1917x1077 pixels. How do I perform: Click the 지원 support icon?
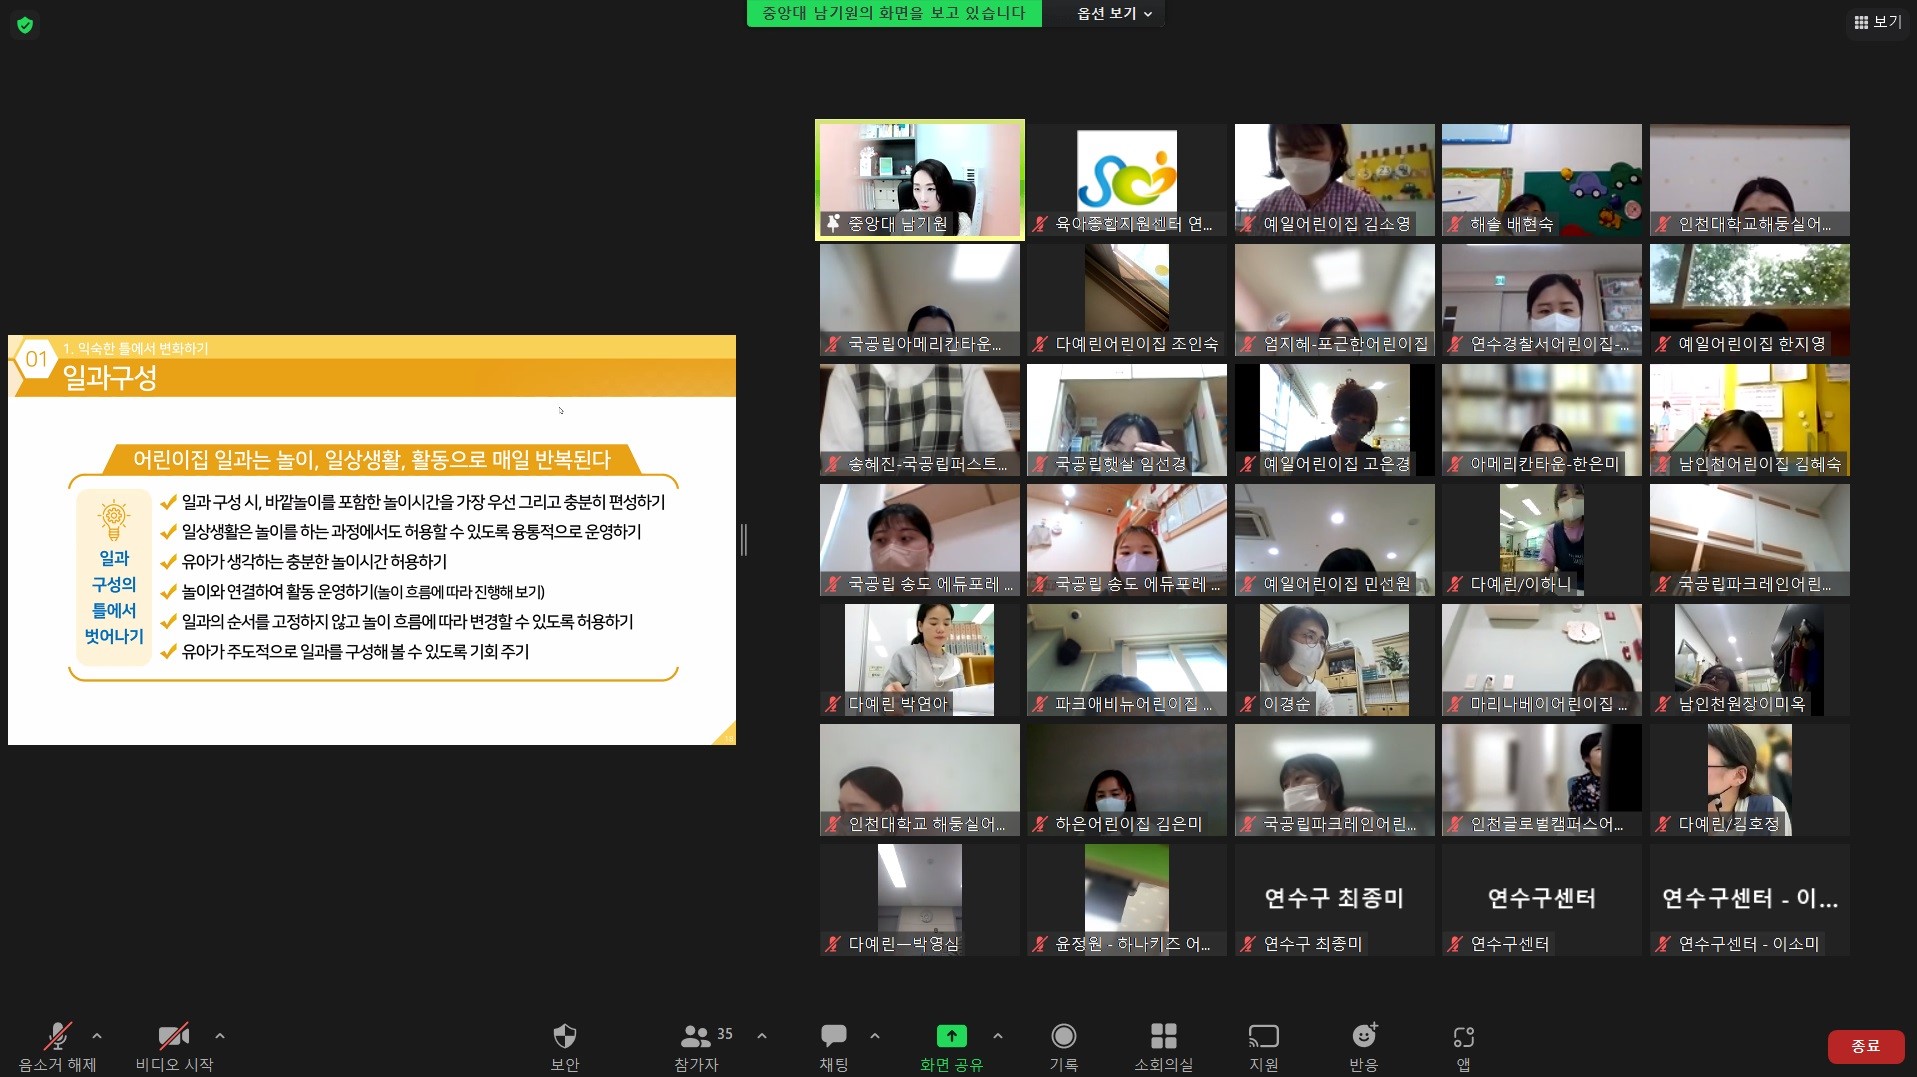[1264, 1036]
